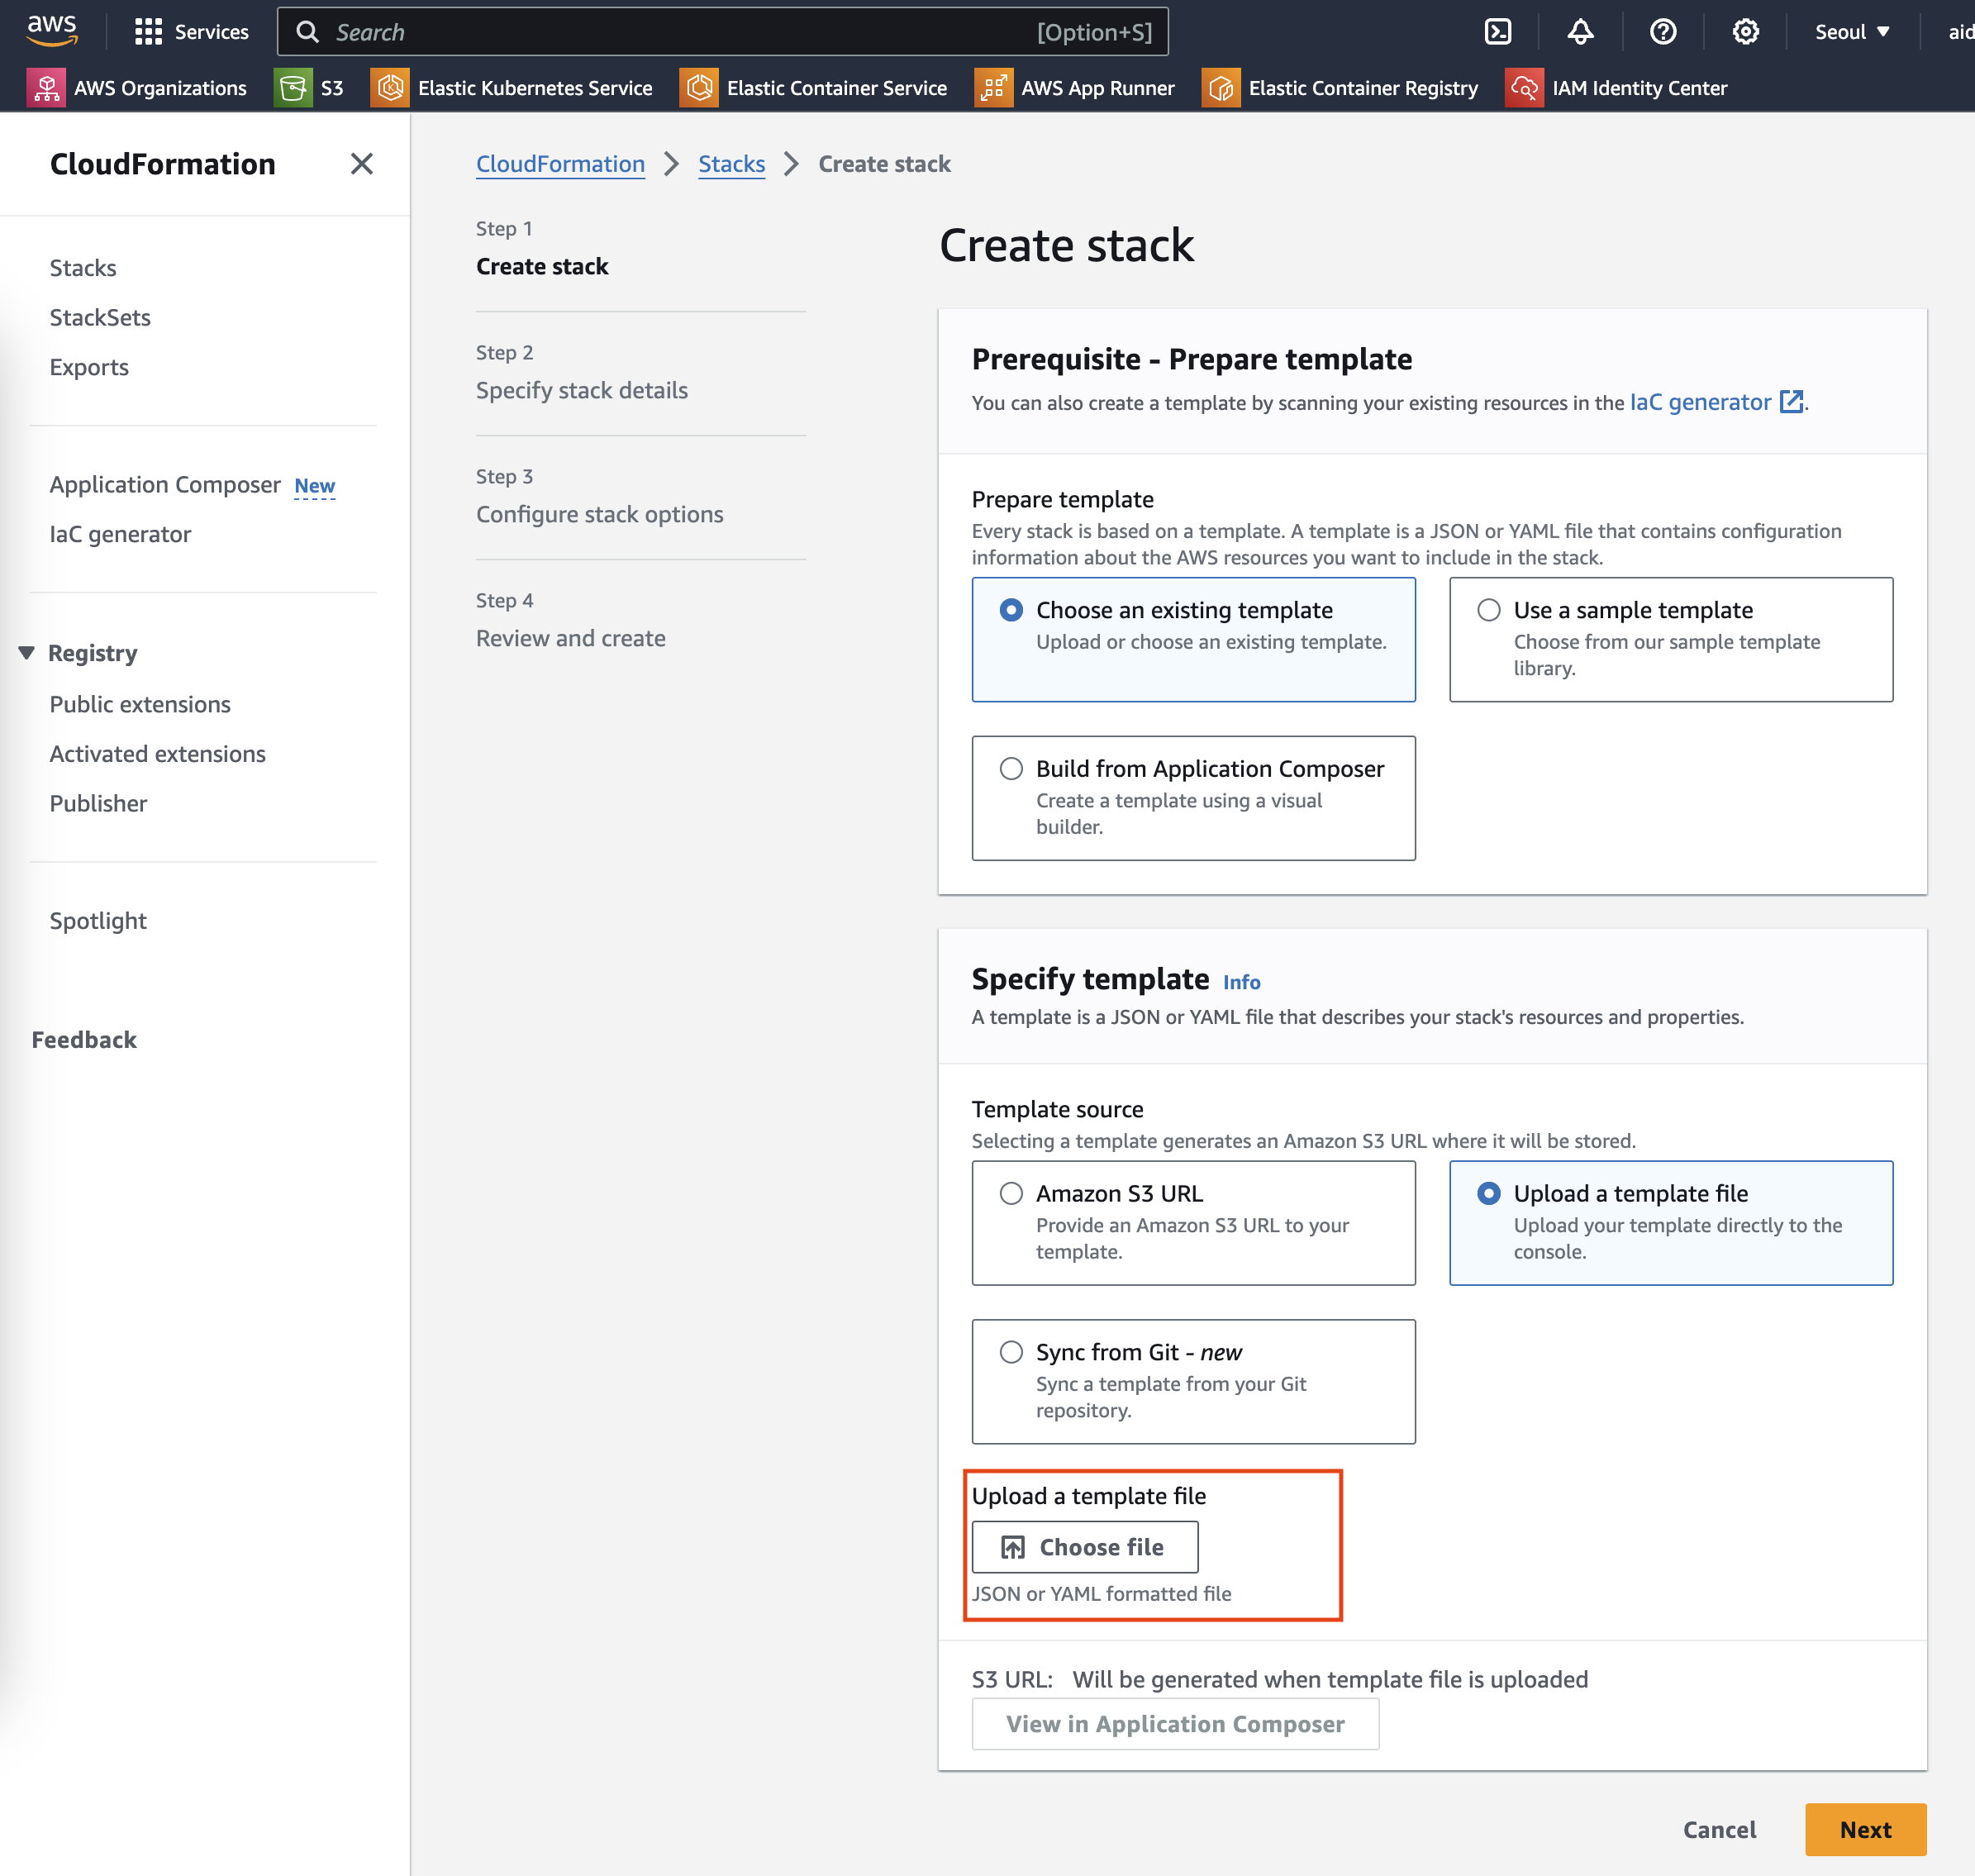Image resolution: width=1975 pixels, height=1876 pixels.
Task: Choose Amazon S3 URL template source
Action: tap(1011, 1193)
